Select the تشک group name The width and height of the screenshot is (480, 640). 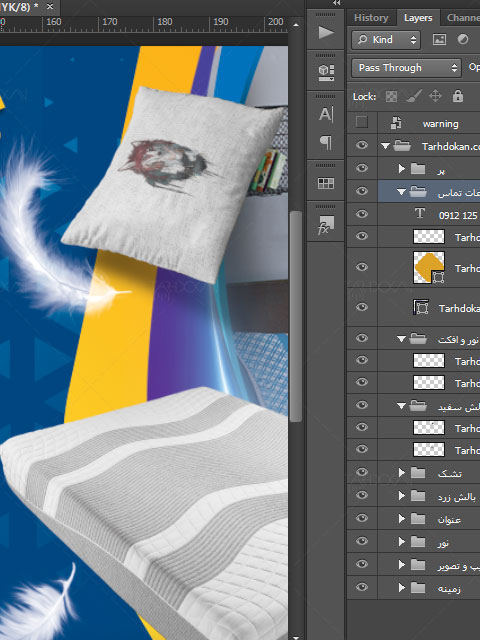pos(449,473)
